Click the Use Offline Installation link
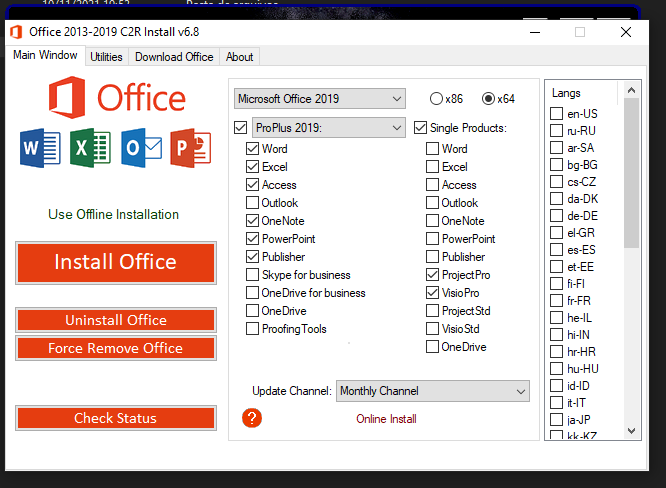The width and height of the screenshot is (666, 488). pyautogui.click(x=113, y=214)
